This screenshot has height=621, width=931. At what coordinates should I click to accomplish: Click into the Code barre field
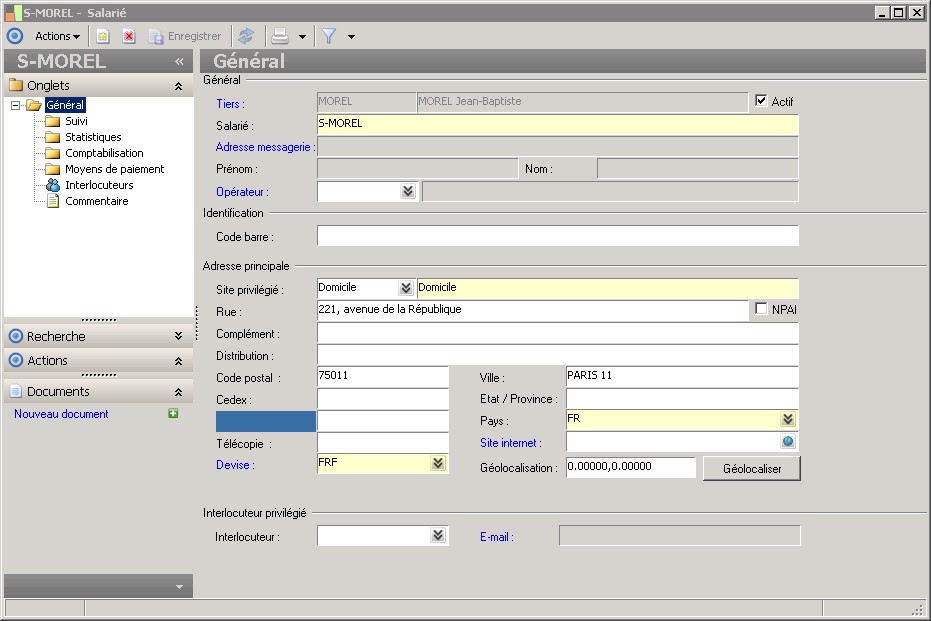(x=557, y=237)
